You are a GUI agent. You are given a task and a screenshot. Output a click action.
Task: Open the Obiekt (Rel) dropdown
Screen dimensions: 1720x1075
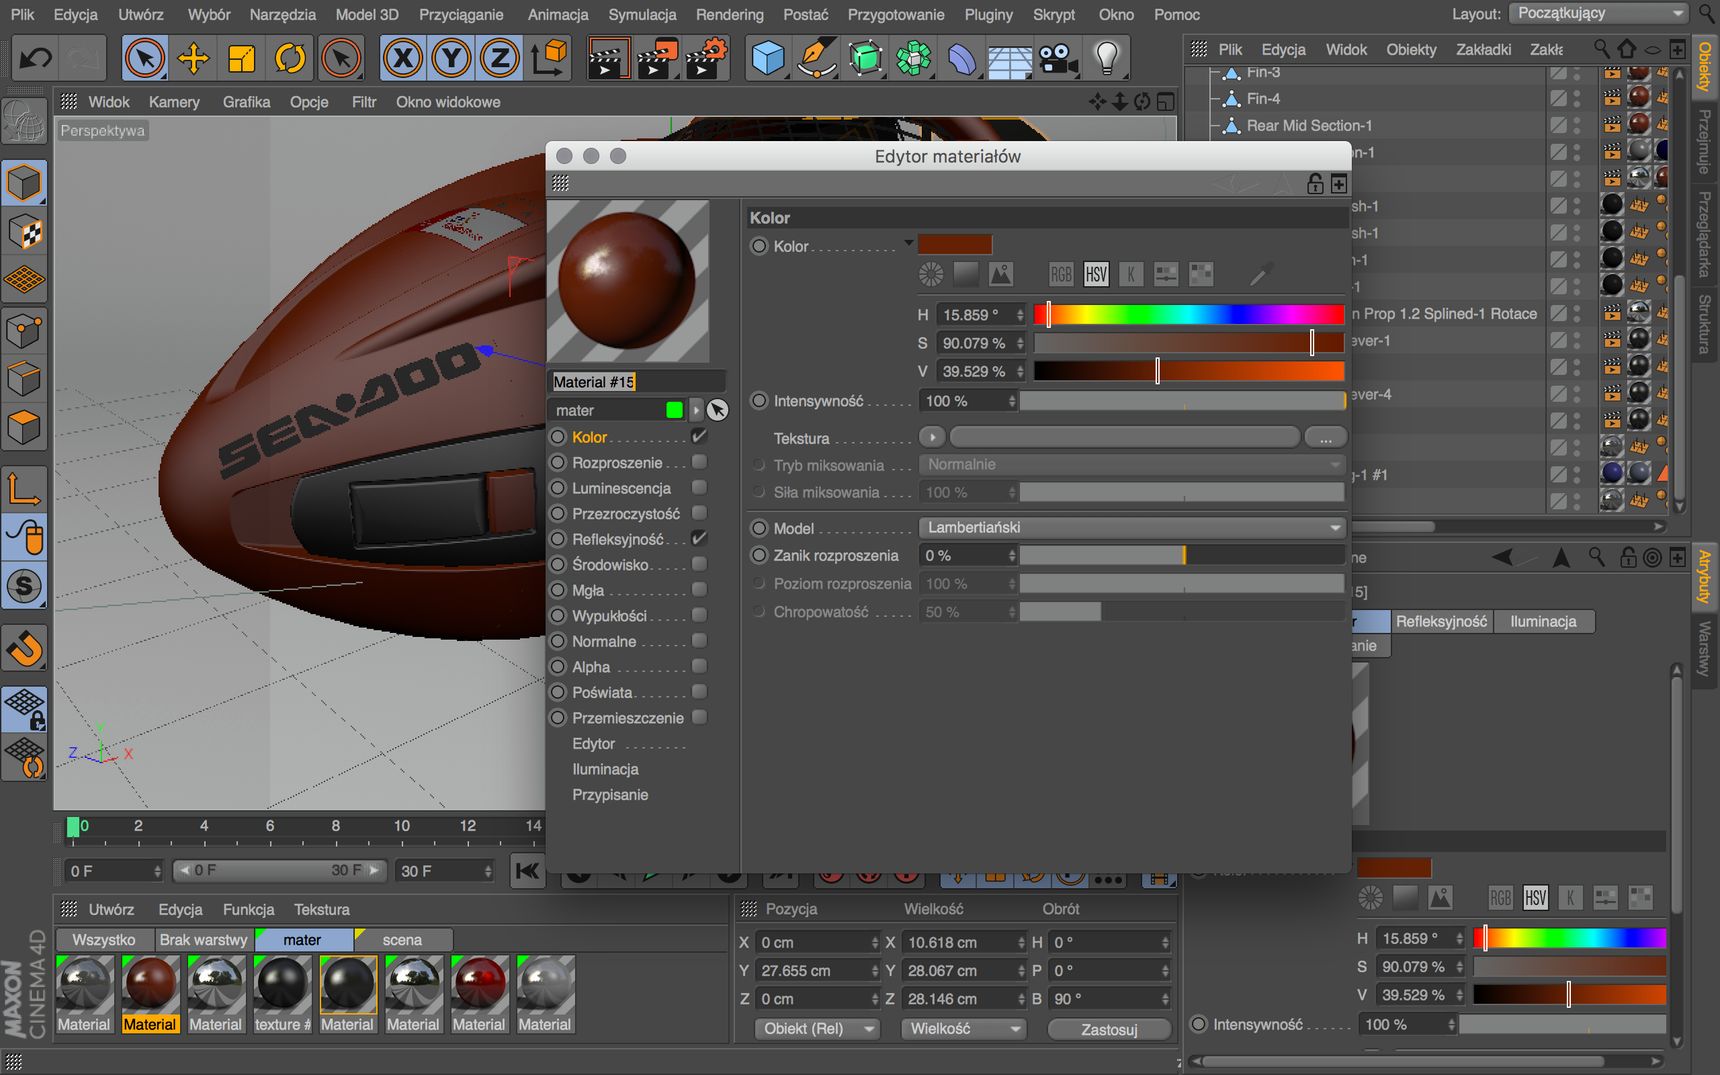(x=816, y=1028)
